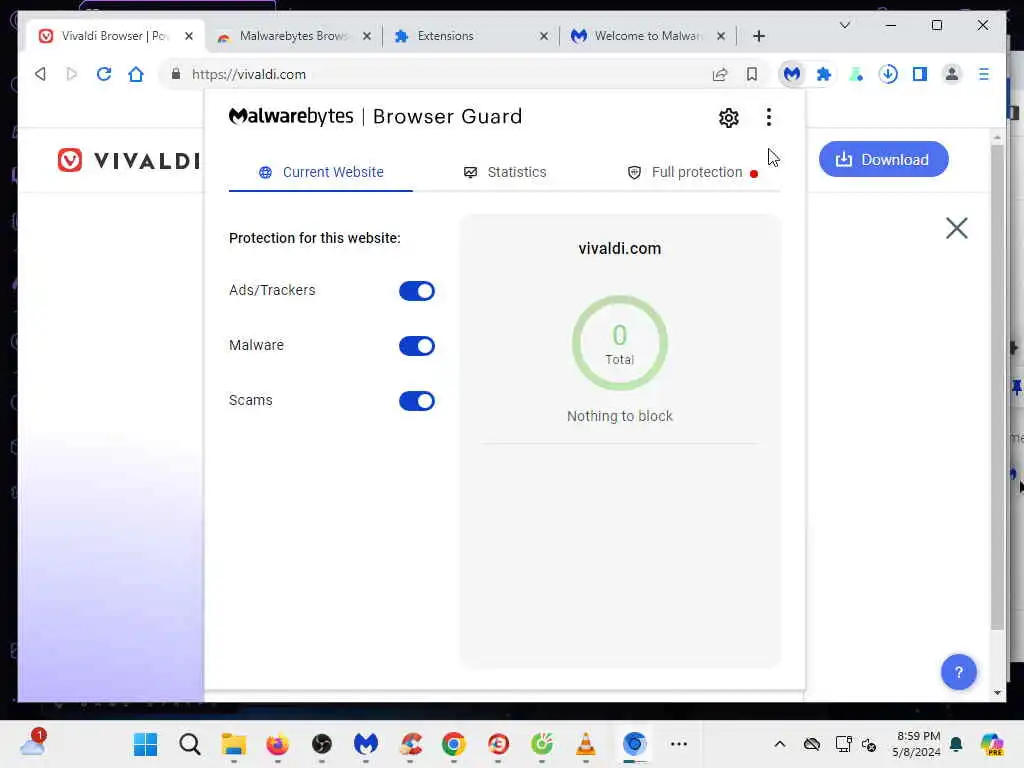Click the Download button
The height and width of the screenshot is (768, 1024).
(x=884, y=159)
